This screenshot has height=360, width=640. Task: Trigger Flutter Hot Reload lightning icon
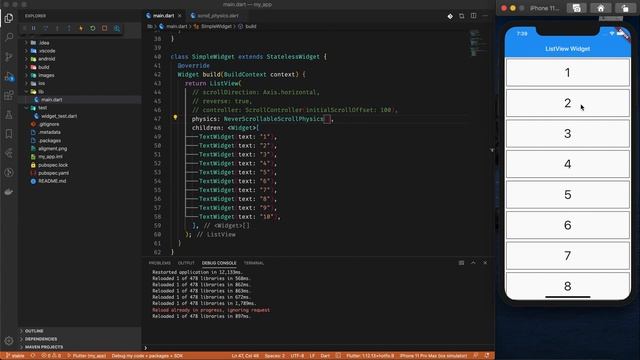pos(81,28)
